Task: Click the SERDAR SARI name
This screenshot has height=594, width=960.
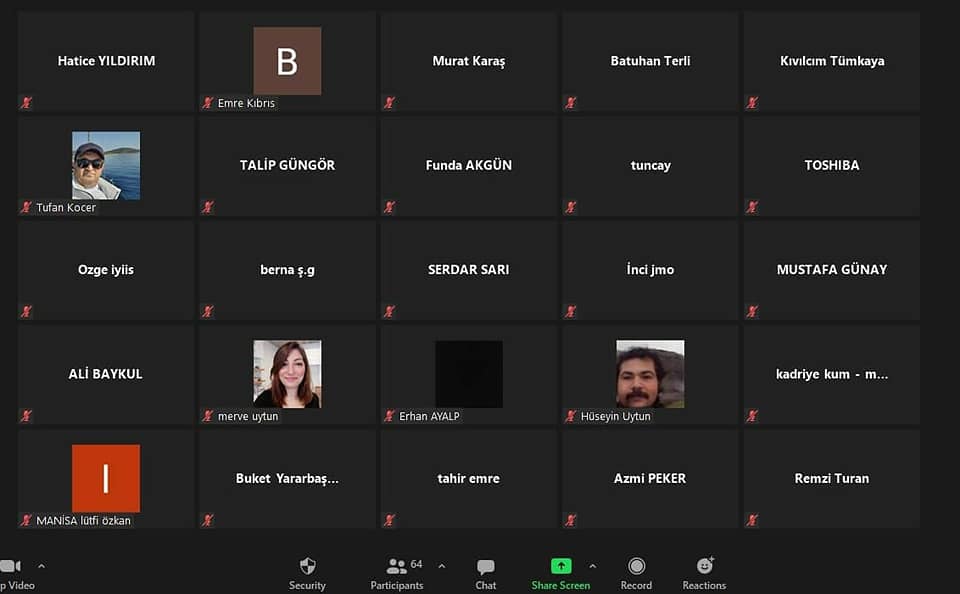Action: [x=469, y=269]
